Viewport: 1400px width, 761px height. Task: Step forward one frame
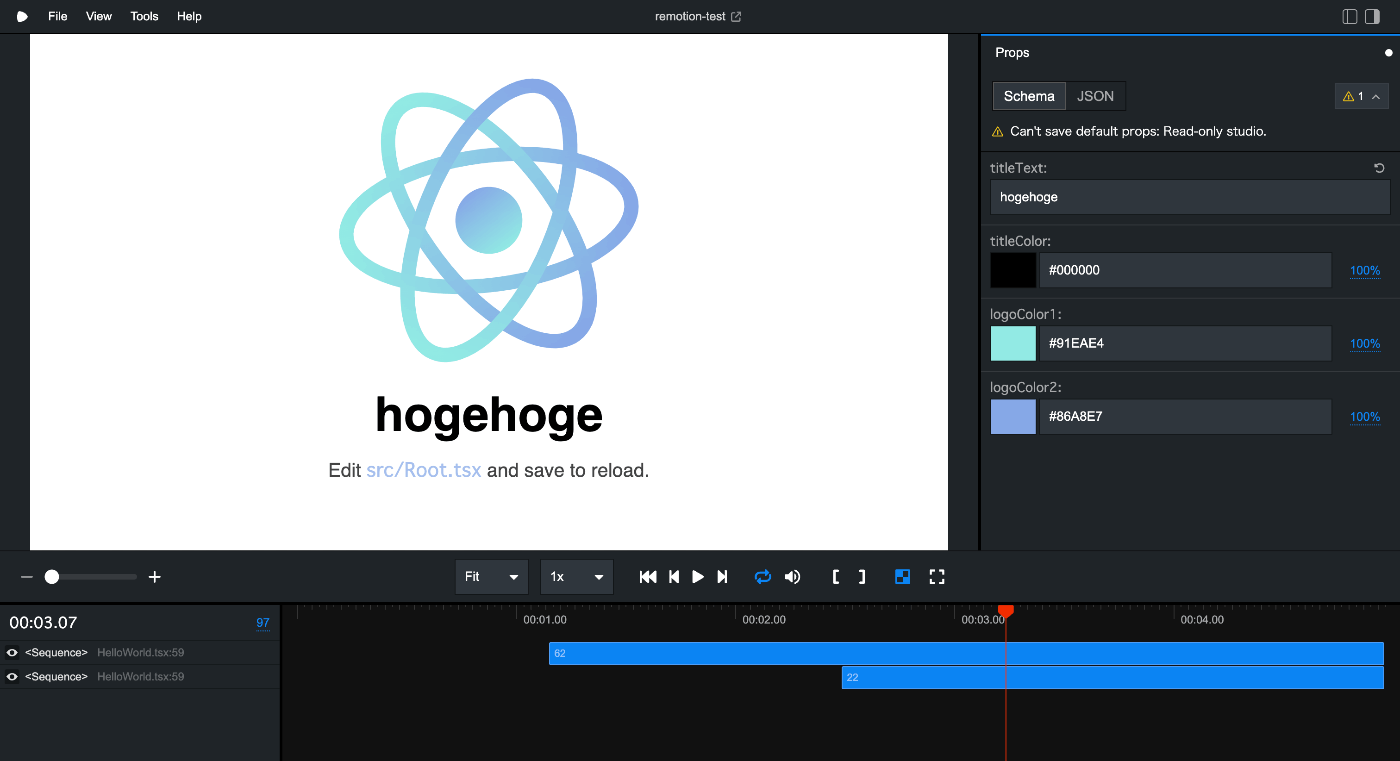(x=722, y=577)
